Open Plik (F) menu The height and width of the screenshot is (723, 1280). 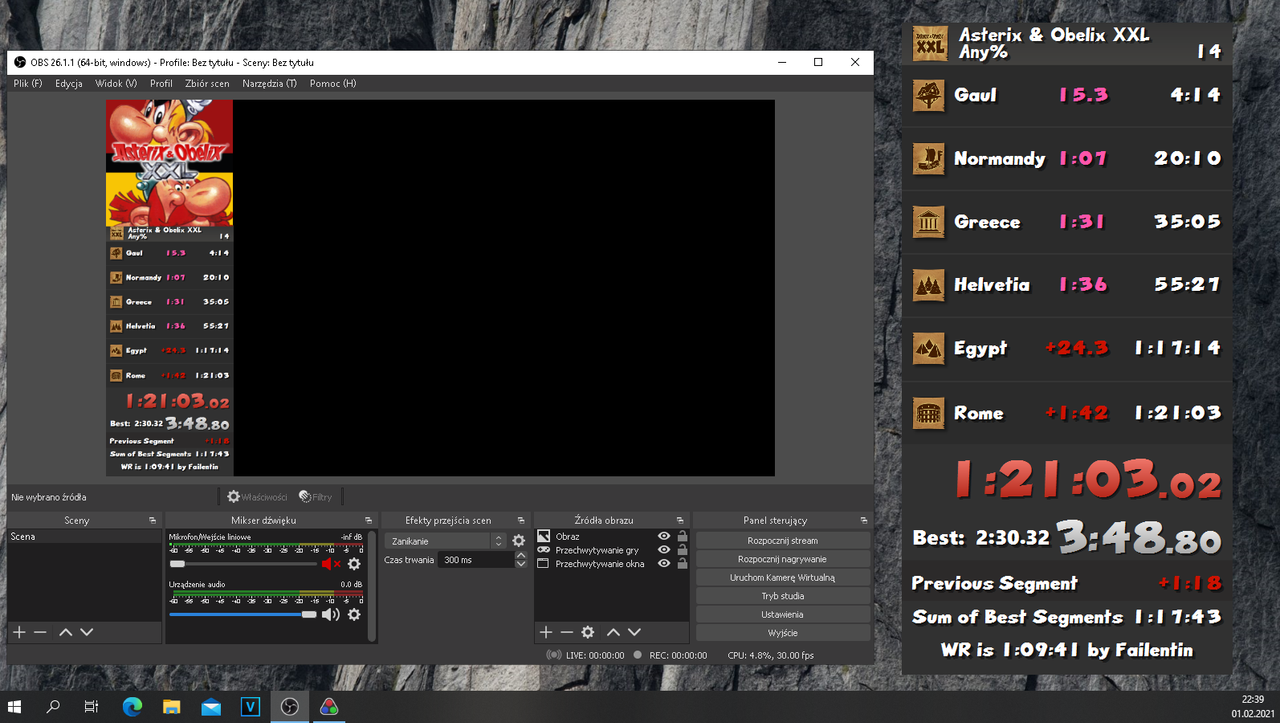(28, 84)
